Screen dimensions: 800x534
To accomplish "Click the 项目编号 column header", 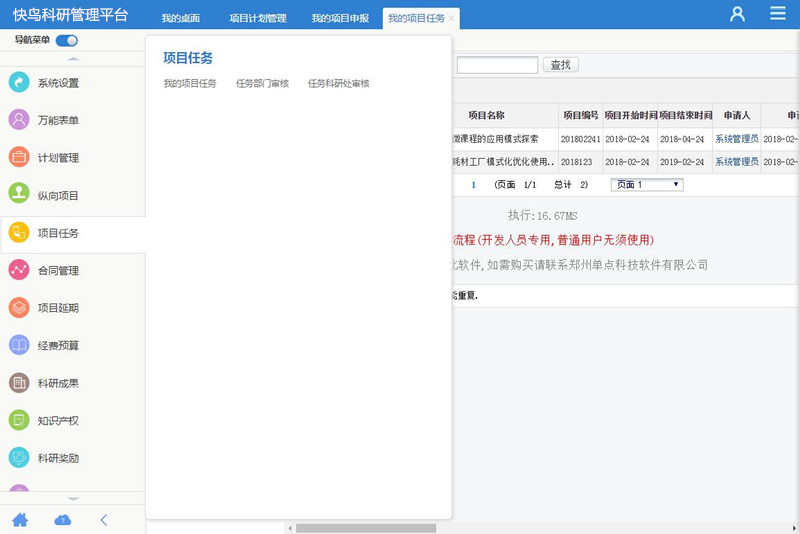I will (581, 115).
